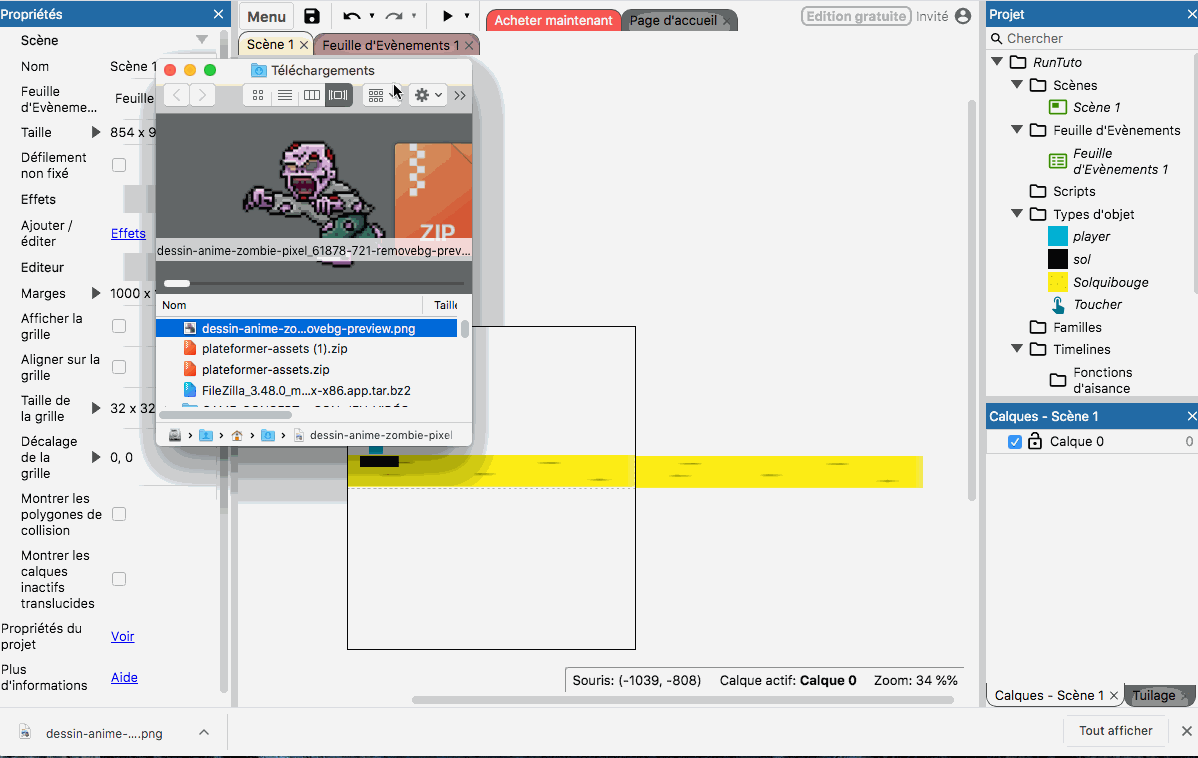Click the Save project floppy disk icon
This screenshot has height=758, width=1198.
pyautogui.click(x=312, y=16)
